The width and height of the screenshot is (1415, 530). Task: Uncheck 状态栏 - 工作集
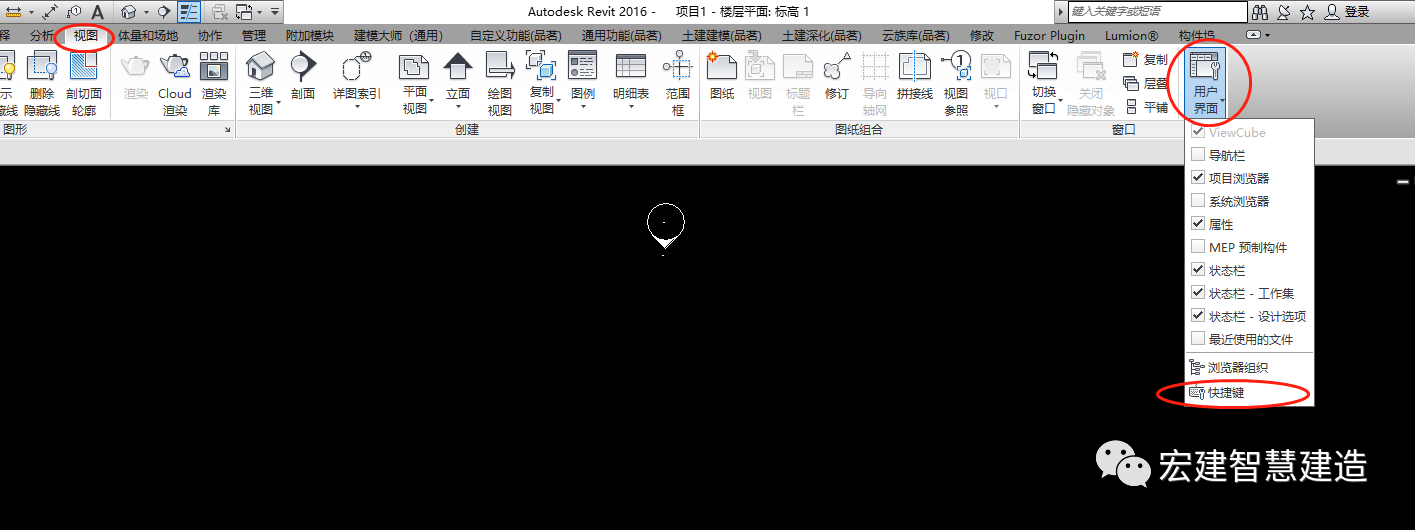pyautogui.click(x=1198, y=293)
